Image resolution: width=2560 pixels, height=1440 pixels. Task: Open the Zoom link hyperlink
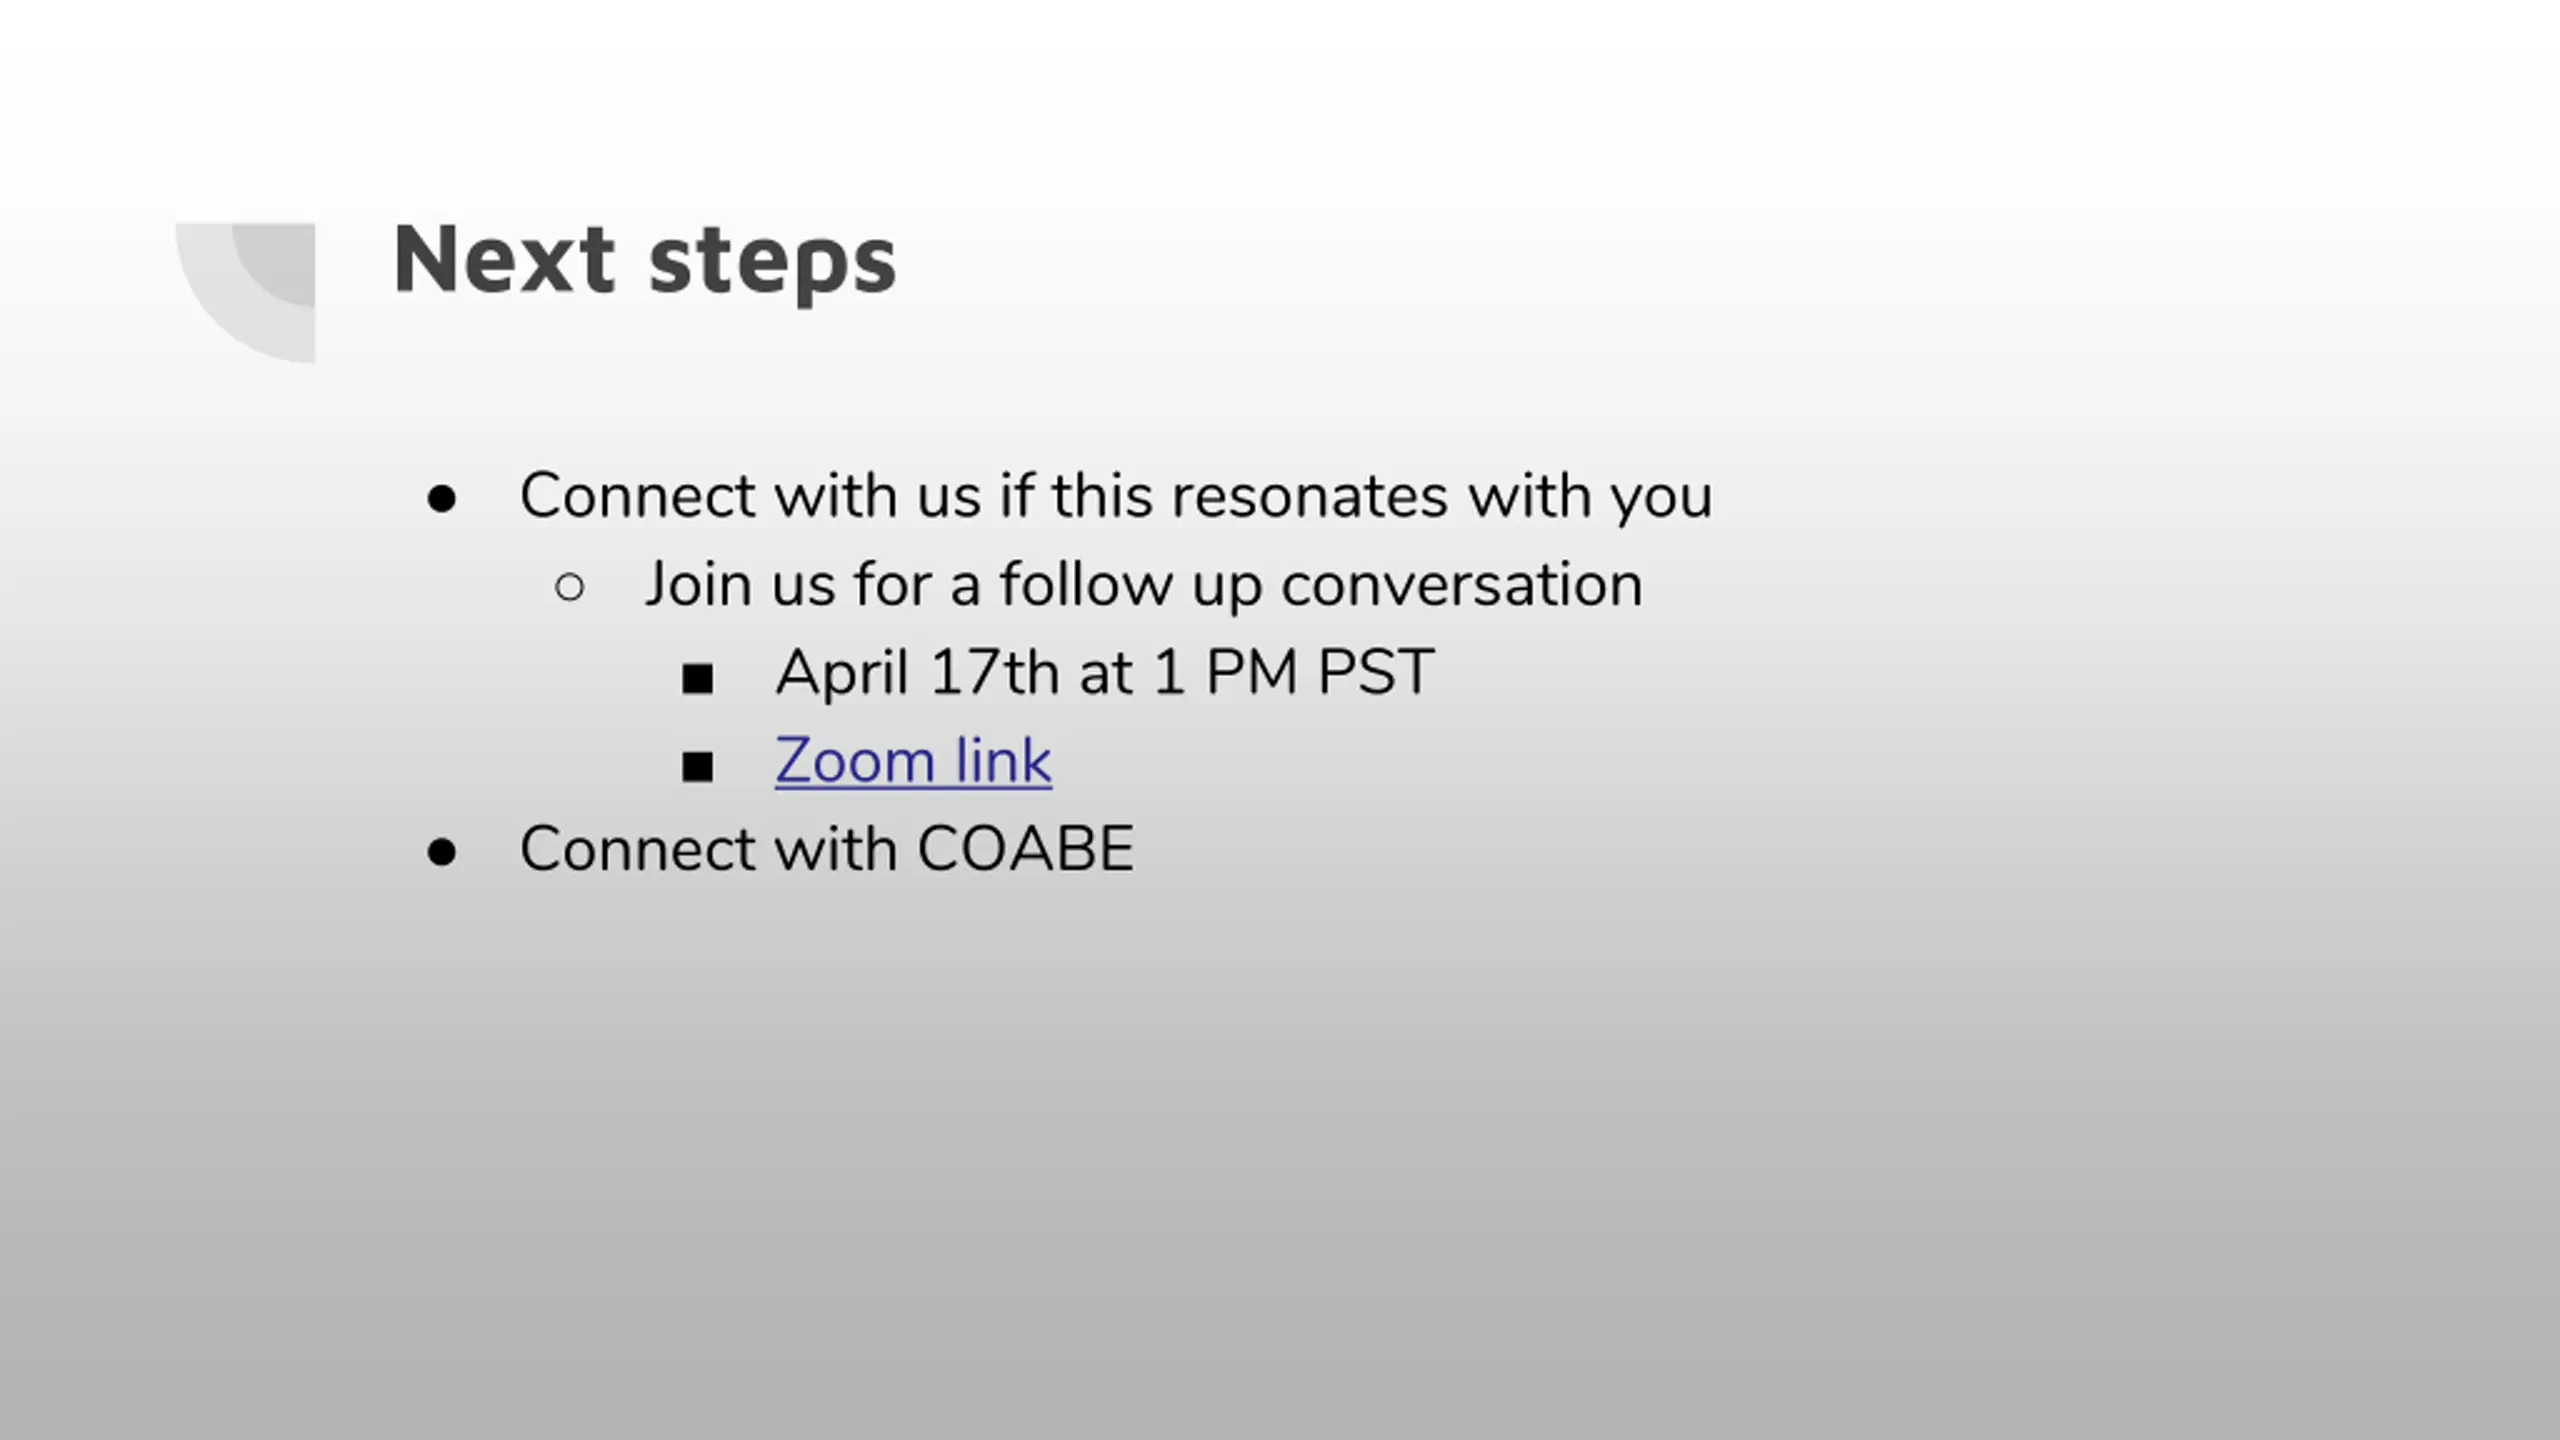point(913,761)
